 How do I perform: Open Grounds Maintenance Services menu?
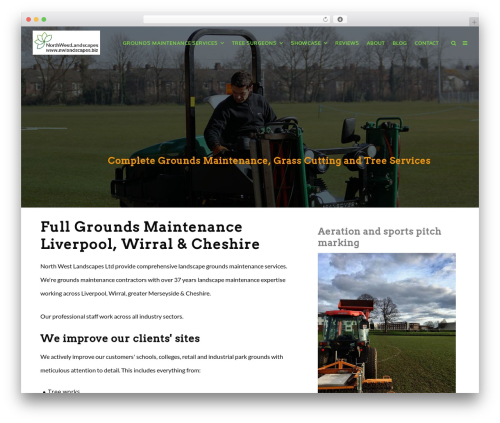(170, 43)
